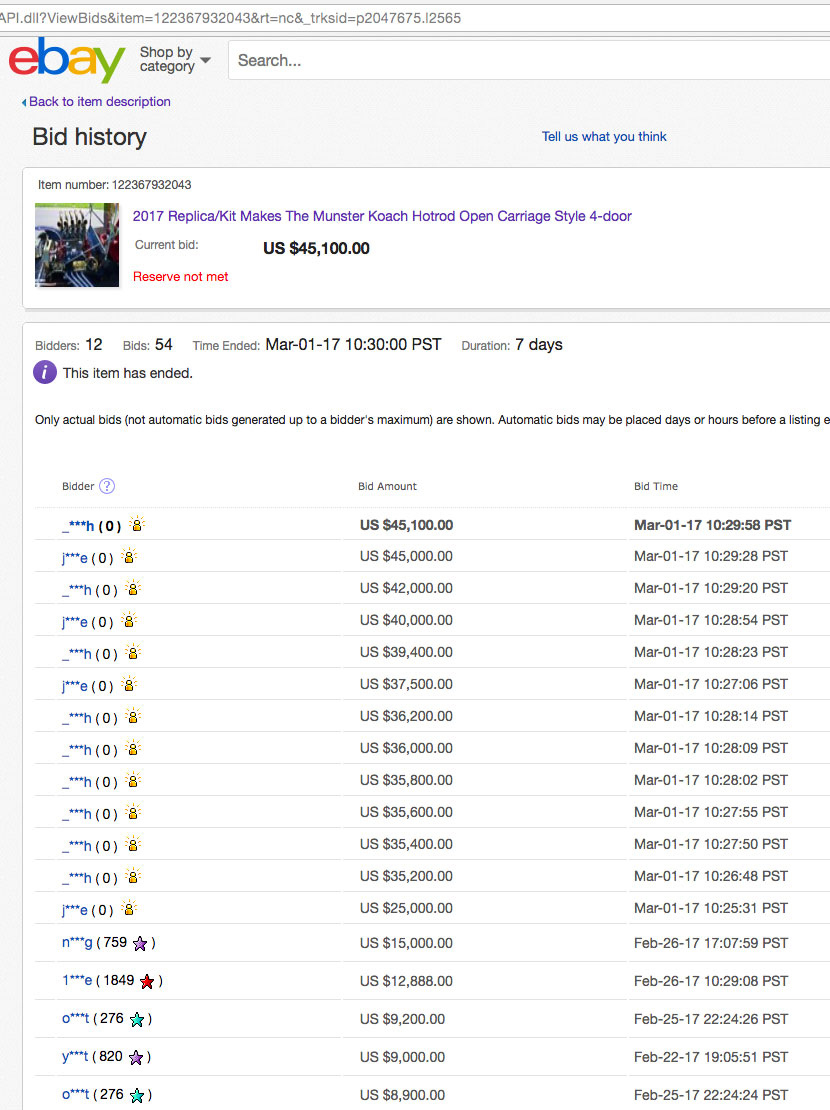Click new-user icon on the $45,100.00 row

pyautogui.click(x=137, y=524)
